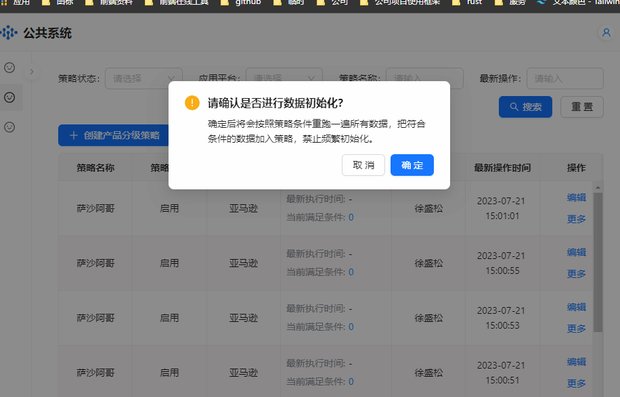Click 编辑 for the 15:00:53 row
The image size is (620, 397).
pos(576,307)
